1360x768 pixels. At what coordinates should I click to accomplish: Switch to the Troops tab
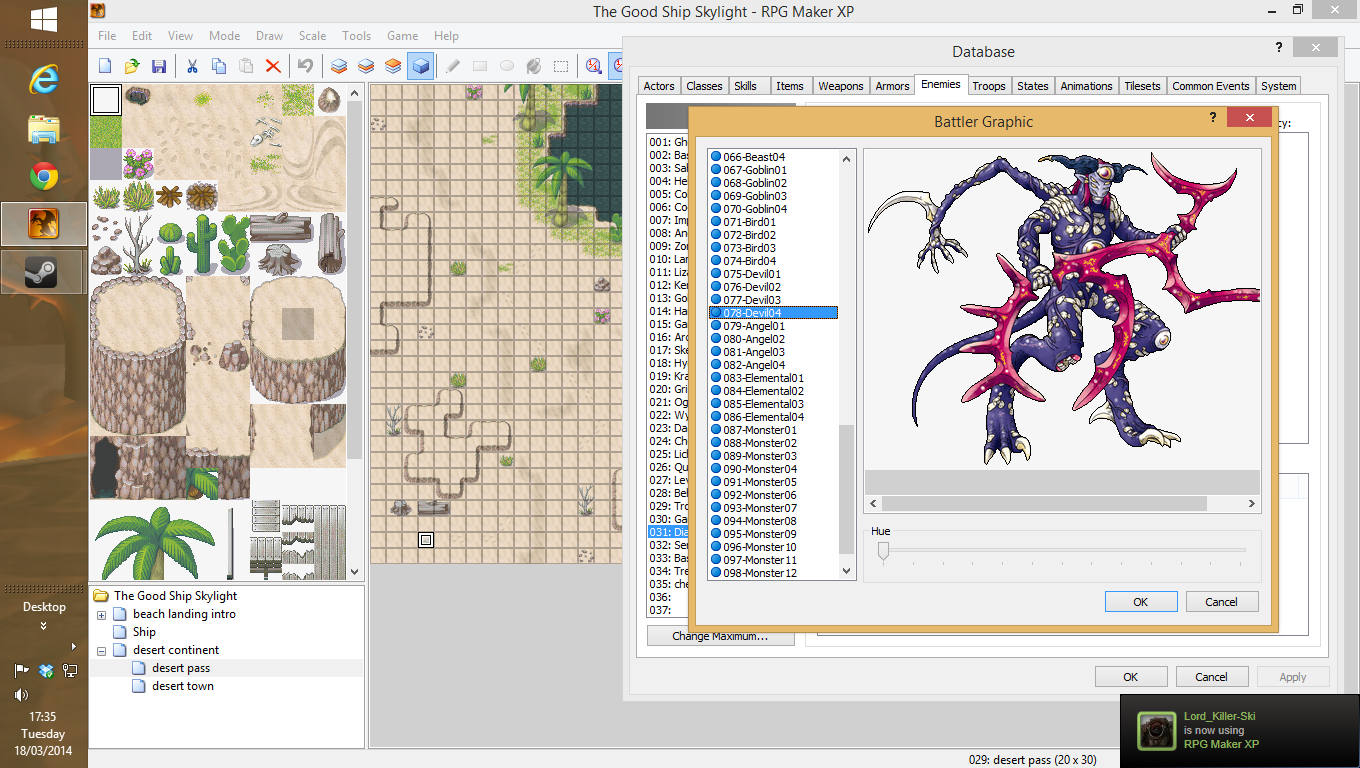pyautogui.click(x=989, y=86)
